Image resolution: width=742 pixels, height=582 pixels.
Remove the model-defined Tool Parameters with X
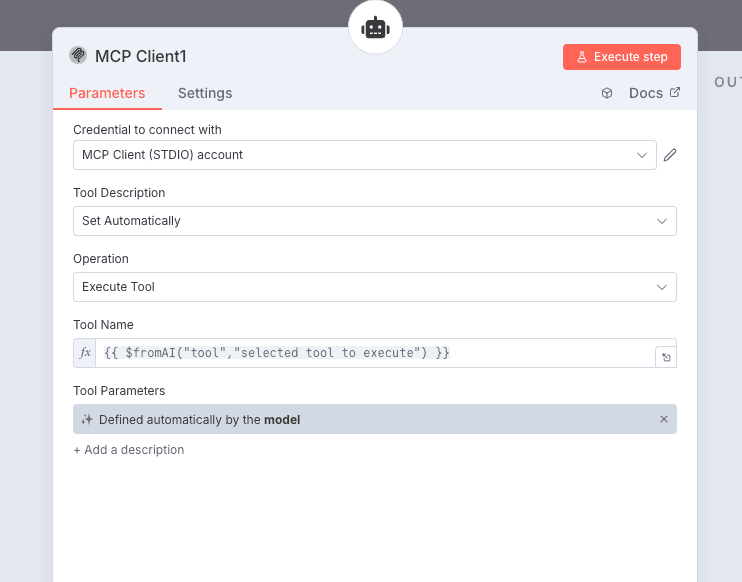tap(664, 419)
